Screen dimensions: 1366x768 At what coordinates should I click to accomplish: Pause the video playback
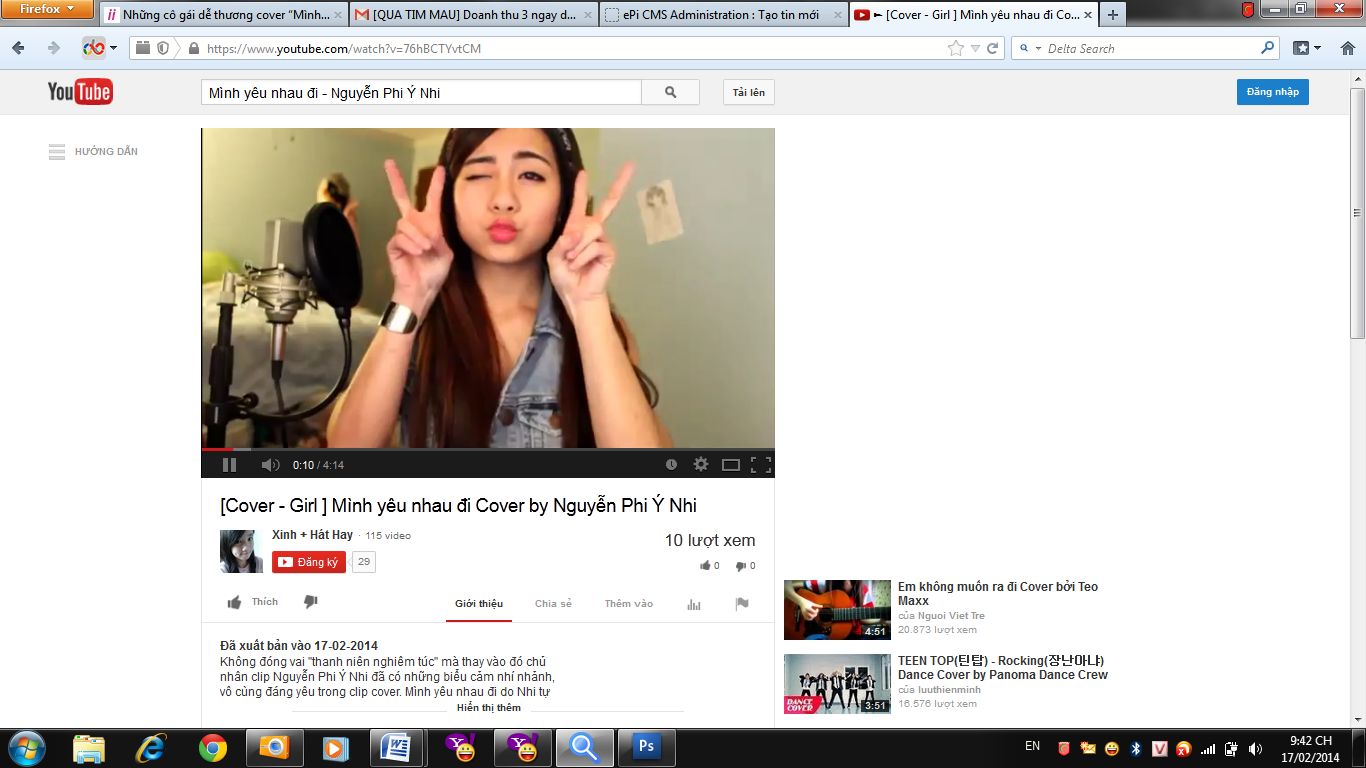(229, 465)
